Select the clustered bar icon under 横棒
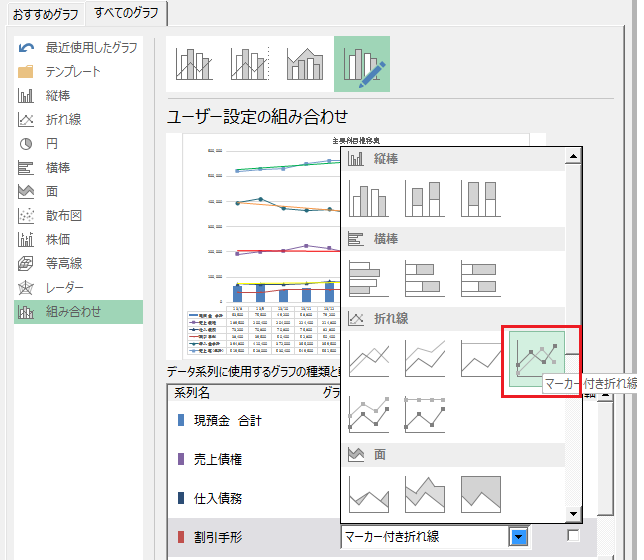 pyautogui.click(x=369, y=279)
